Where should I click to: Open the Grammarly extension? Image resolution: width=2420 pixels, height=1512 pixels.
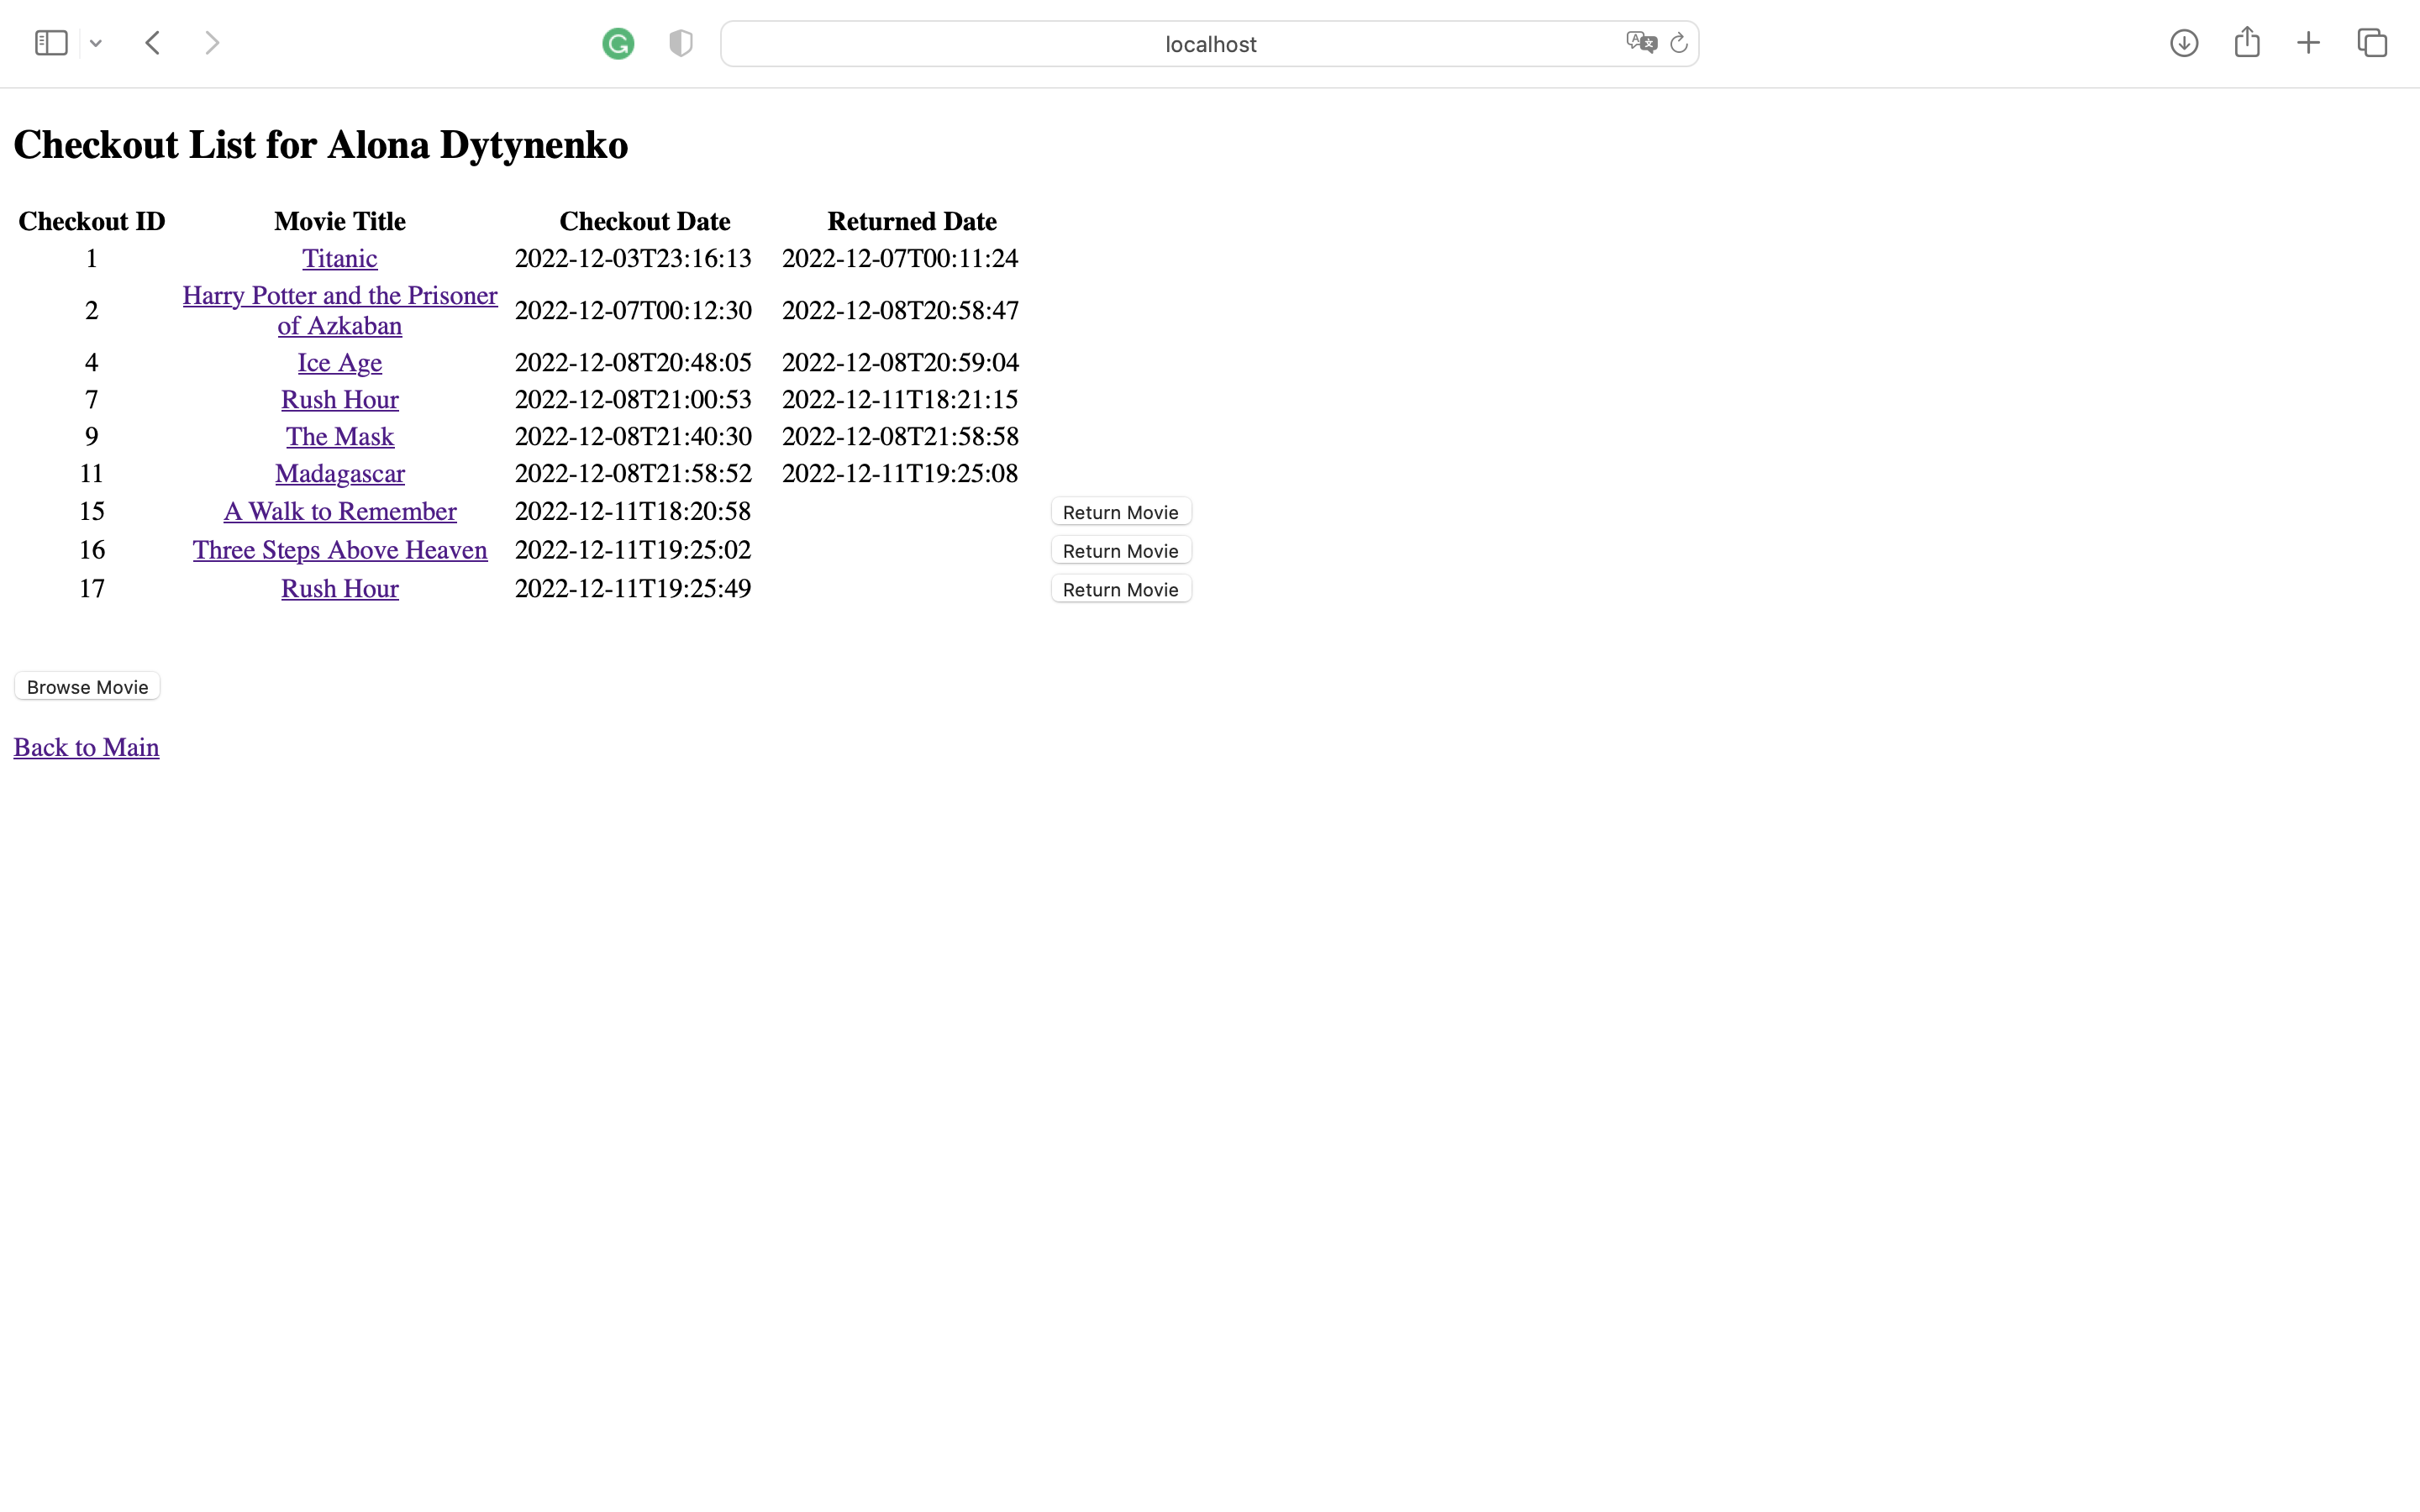(617, 43)
